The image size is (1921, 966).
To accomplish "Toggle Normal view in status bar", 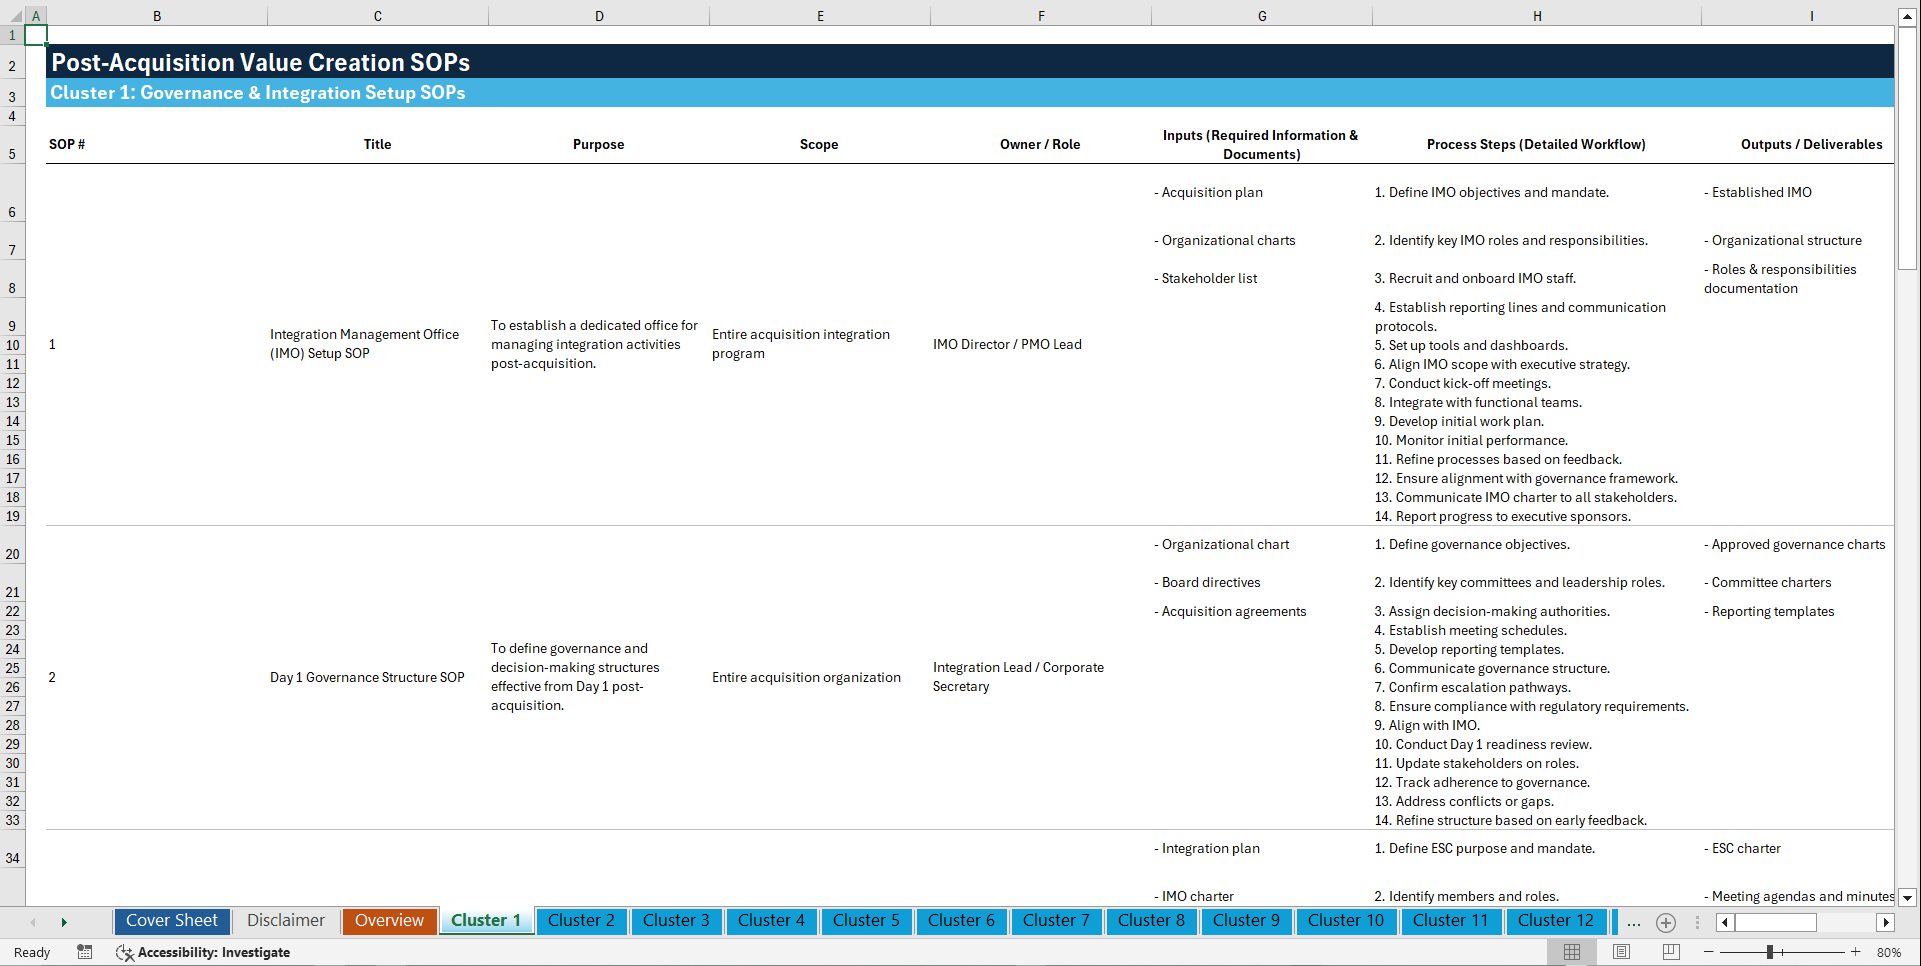I will click(x=1571, y=952).
